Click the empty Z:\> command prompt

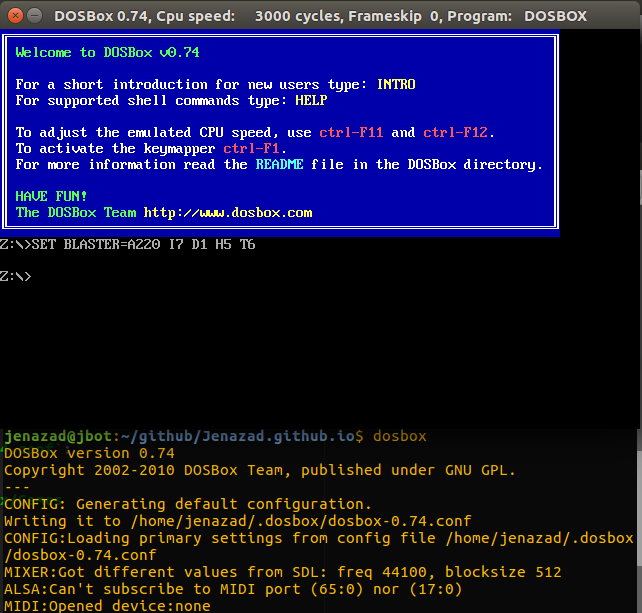[x=16, y=276]
